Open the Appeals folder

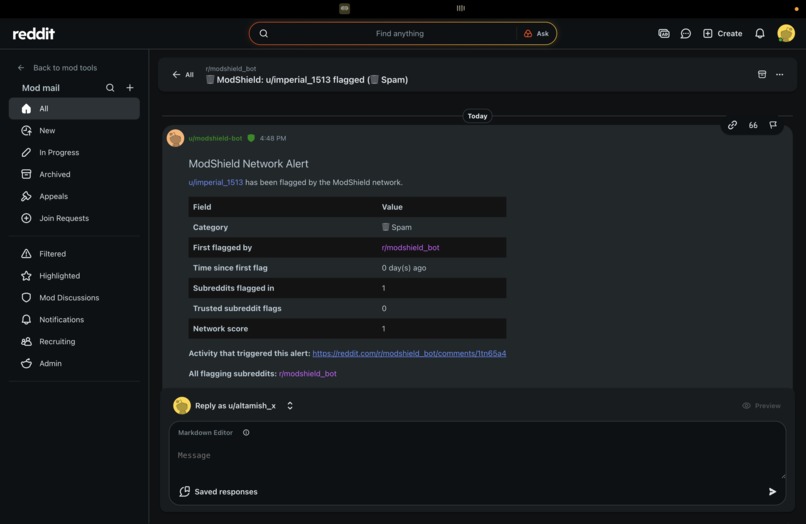click(74, 196)
